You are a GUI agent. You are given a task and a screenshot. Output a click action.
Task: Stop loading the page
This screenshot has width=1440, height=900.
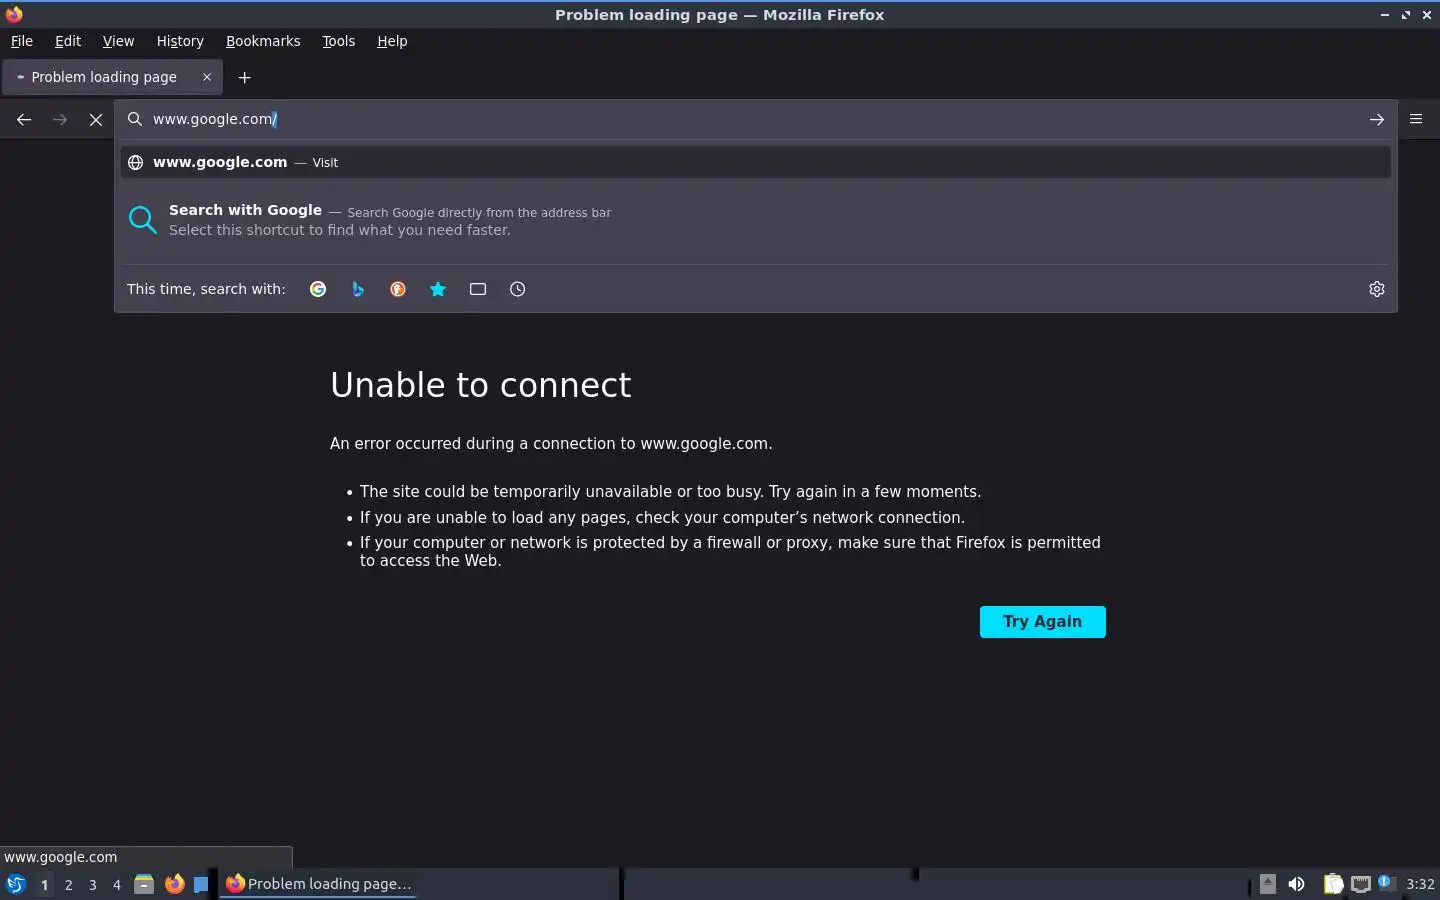[x=96, y=119]
